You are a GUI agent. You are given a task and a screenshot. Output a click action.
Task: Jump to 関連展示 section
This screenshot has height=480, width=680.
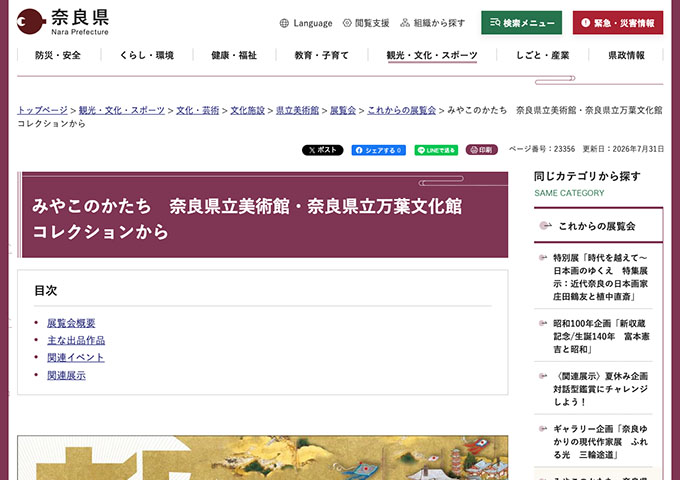(x=66, y=376)
